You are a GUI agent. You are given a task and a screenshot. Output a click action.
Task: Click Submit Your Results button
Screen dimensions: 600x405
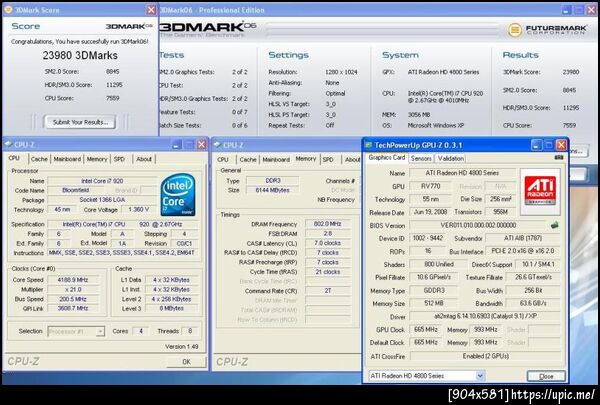click(x=80, y=122)
